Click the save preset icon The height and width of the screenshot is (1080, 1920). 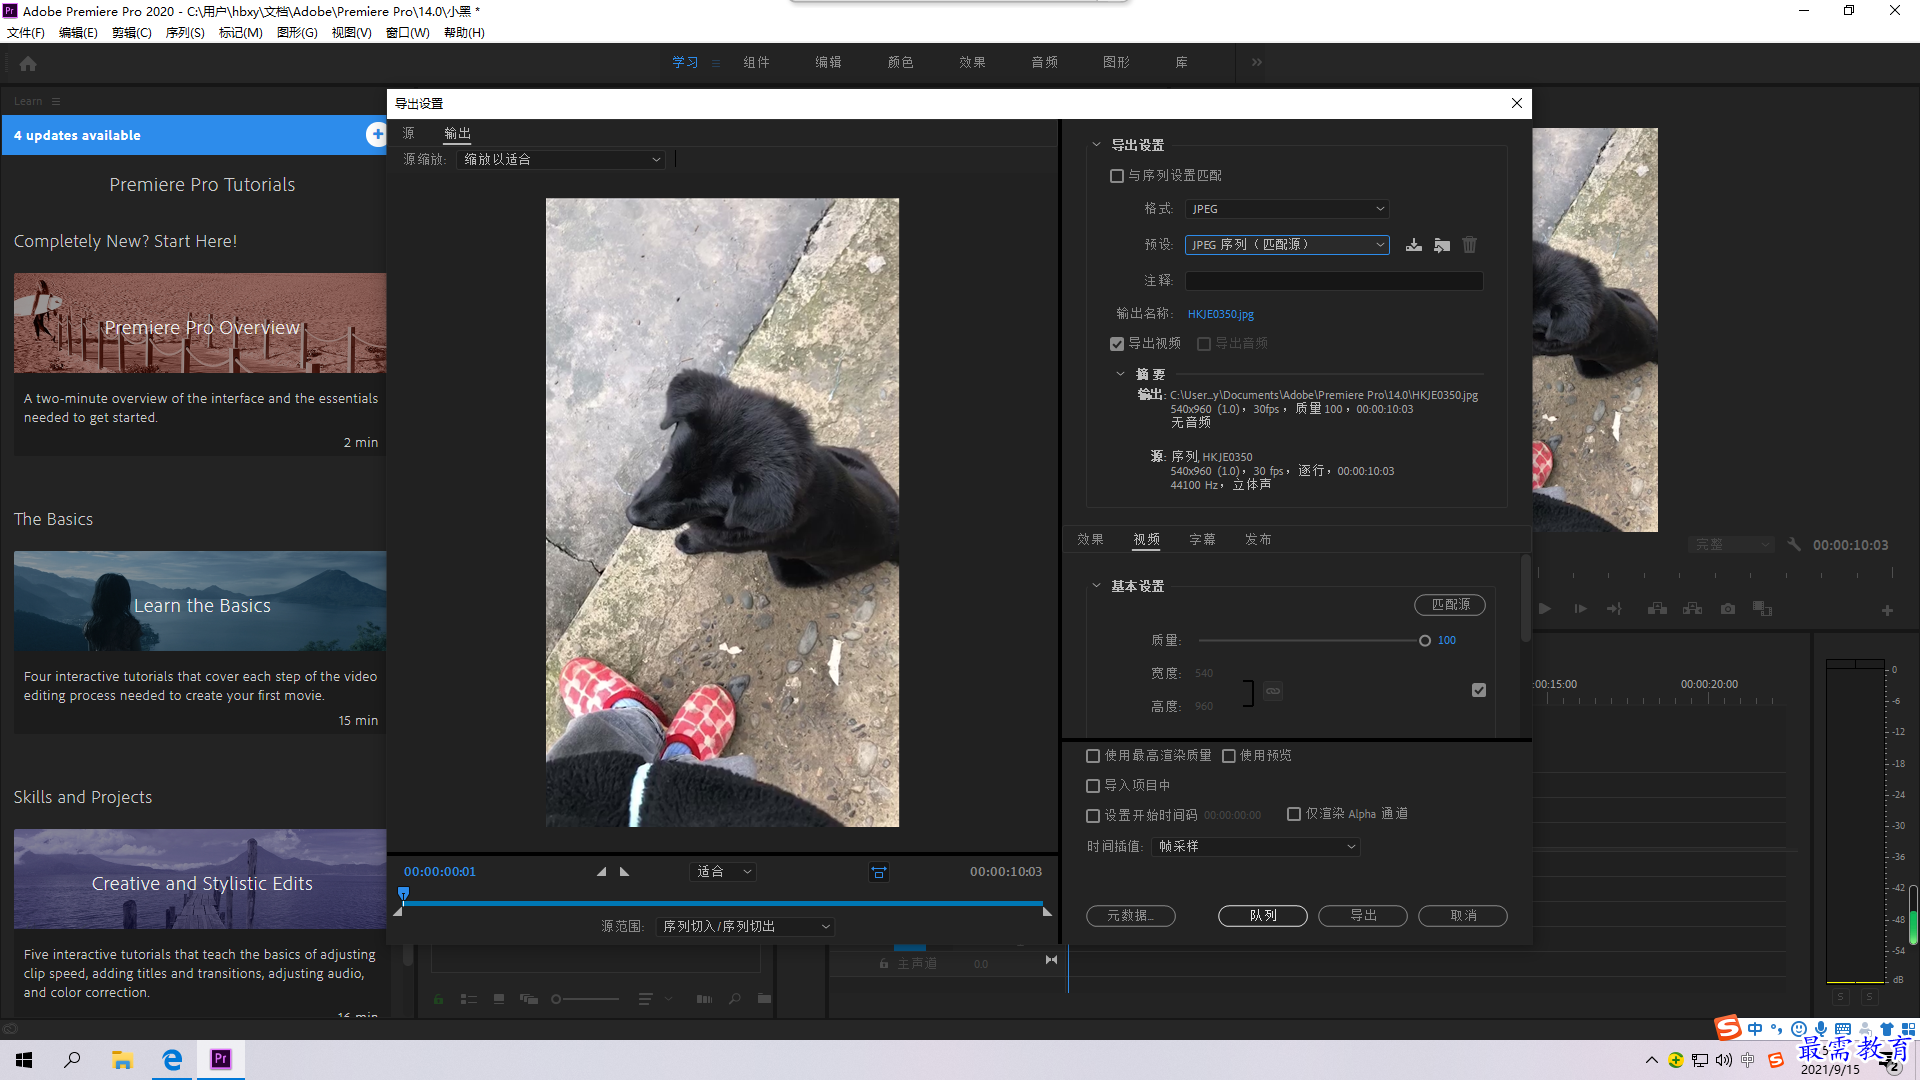(1413, 245)
